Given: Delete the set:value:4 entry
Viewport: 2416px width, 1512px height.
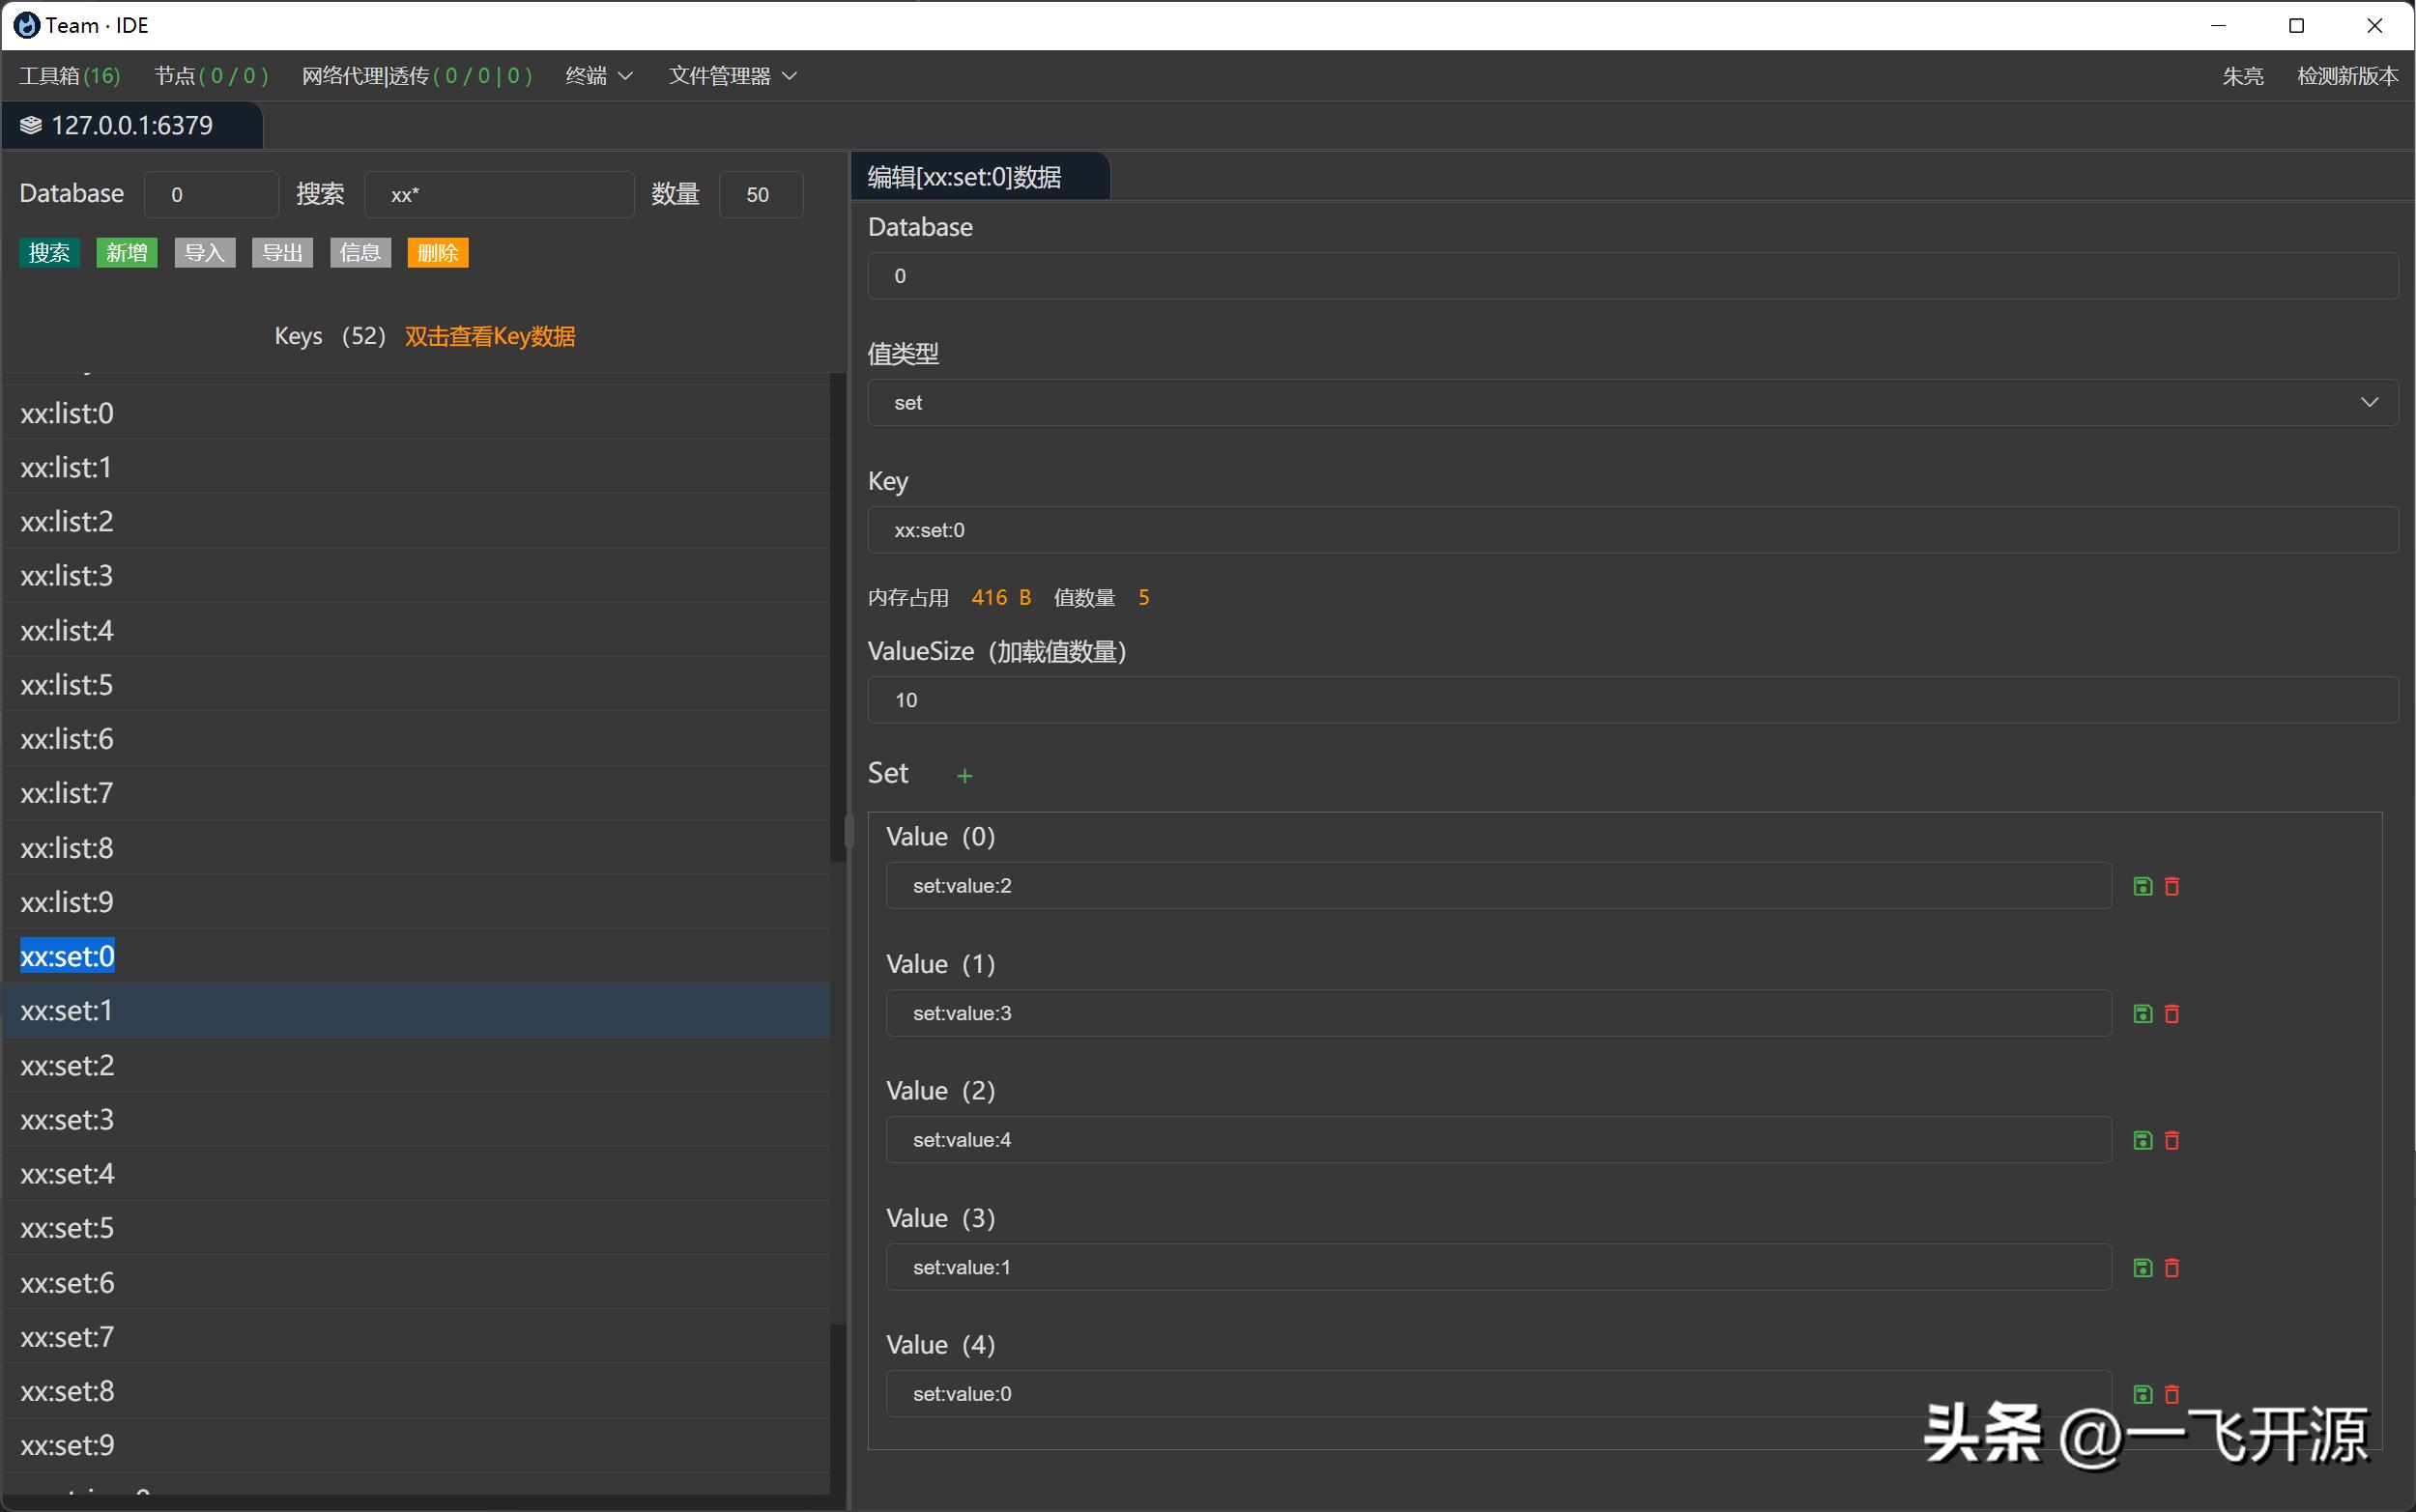Looking at the screenshot, I should click(x=2172, y=1140).
